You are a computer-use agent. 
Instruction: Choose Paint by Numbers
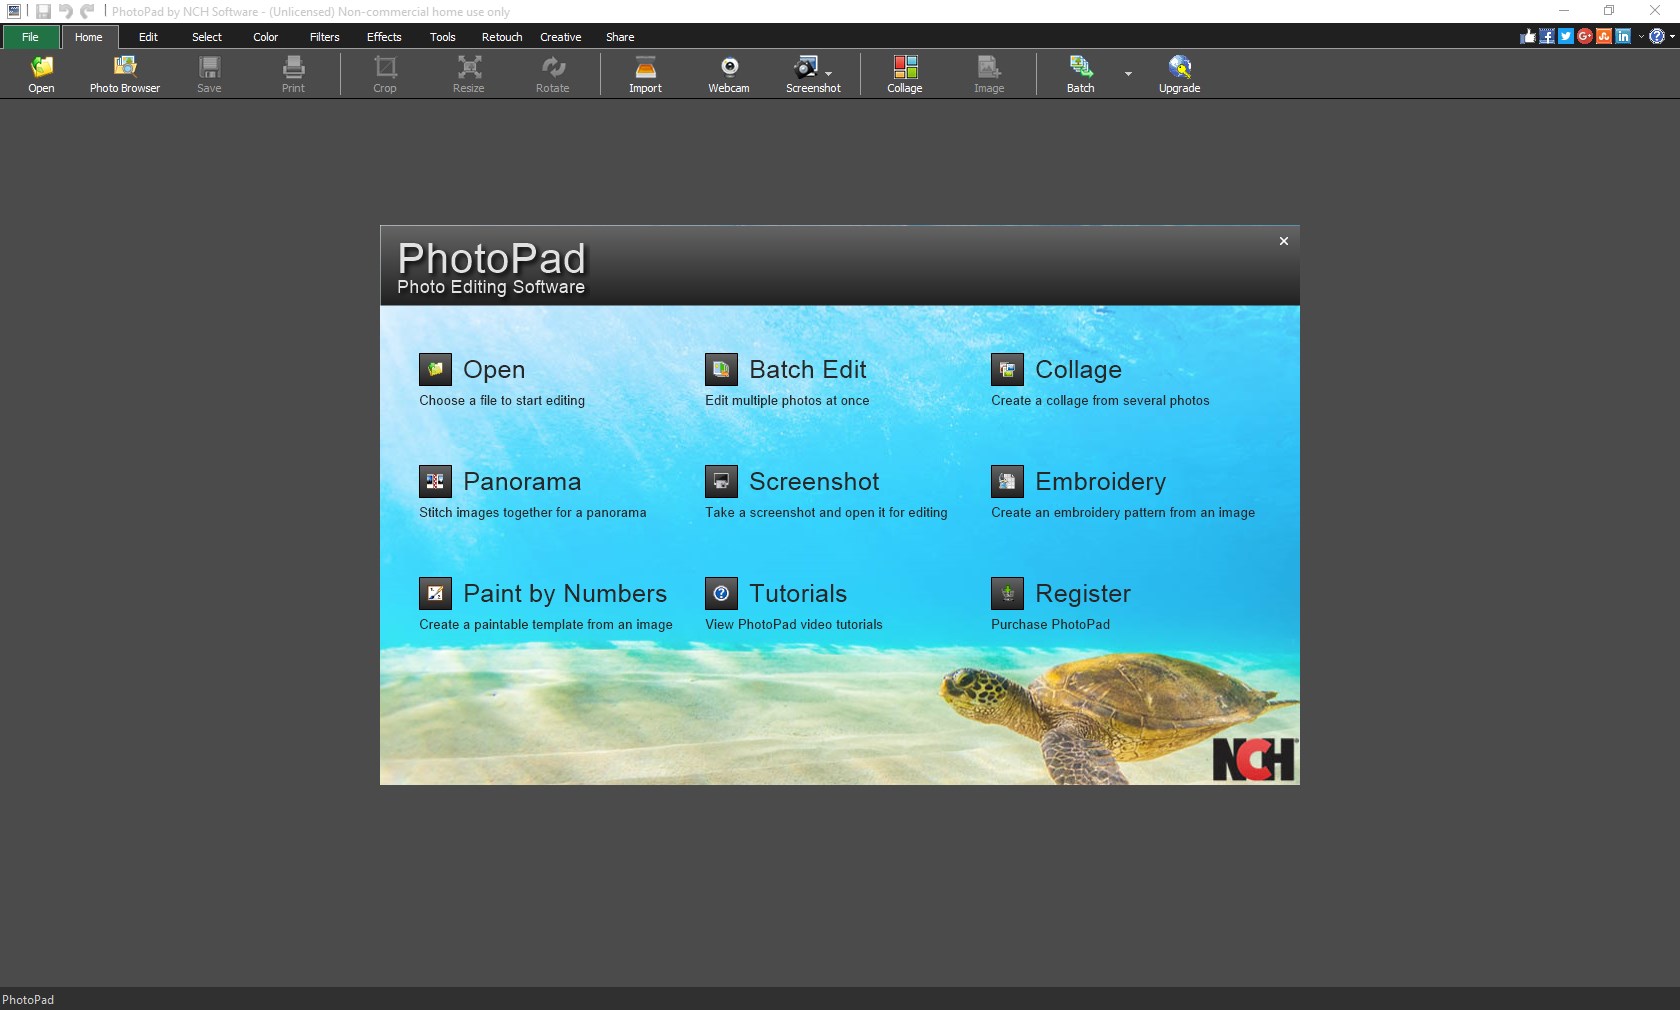coord(565,593)
